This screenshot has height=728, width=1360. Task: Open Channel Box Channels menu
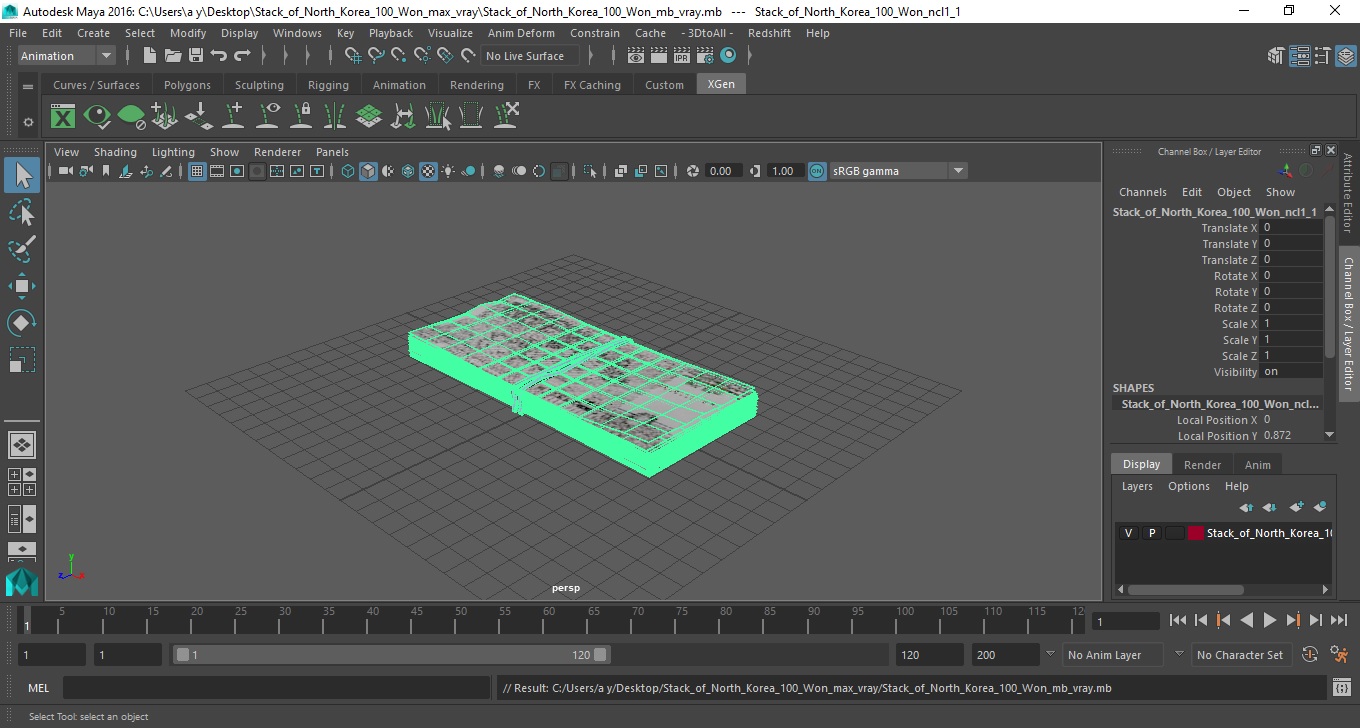[x=1142, y=192]
